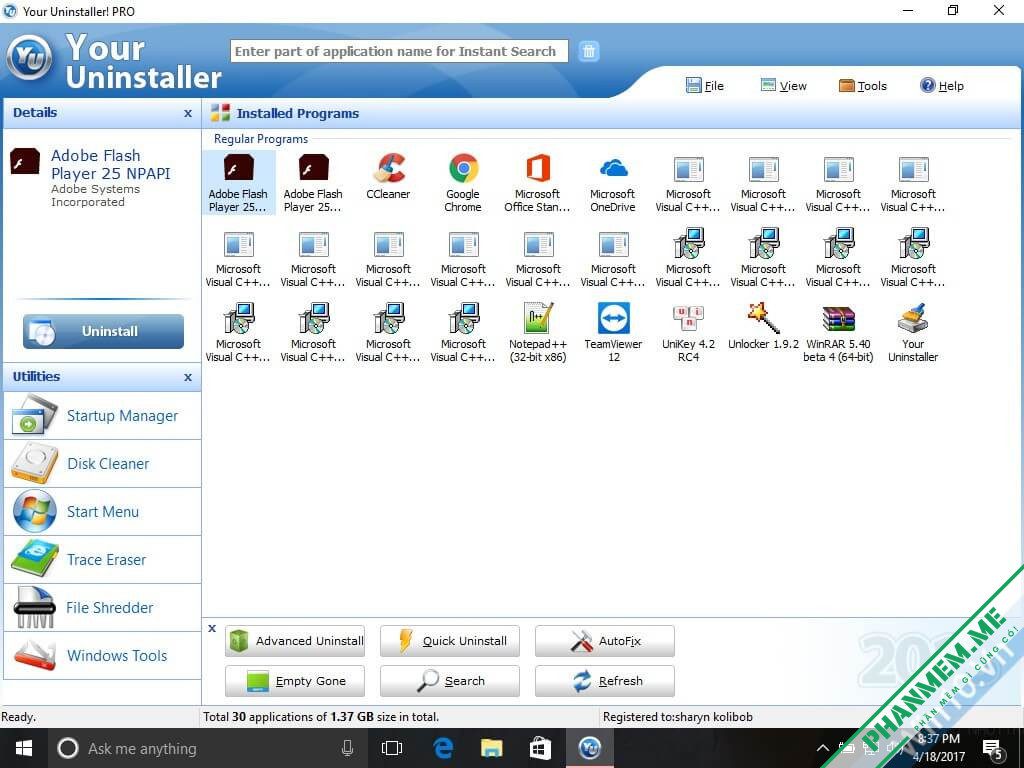Click the Task View taskbar button
The image size is (1024, 768).
[x=392, y=748]
